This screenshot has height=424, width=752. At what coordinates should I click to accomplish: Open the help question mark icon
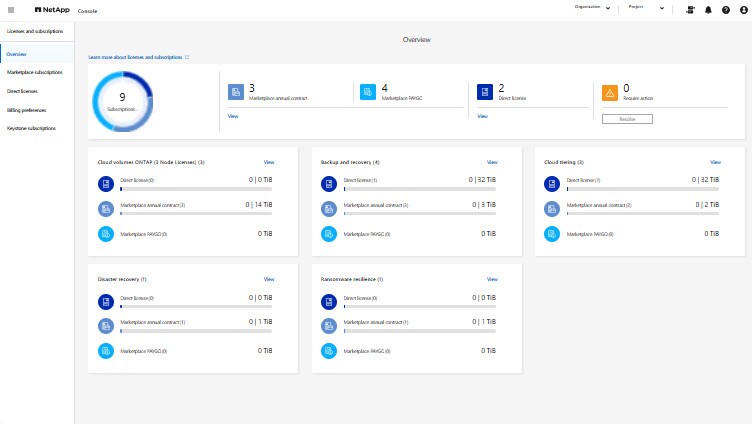[725, 9]
